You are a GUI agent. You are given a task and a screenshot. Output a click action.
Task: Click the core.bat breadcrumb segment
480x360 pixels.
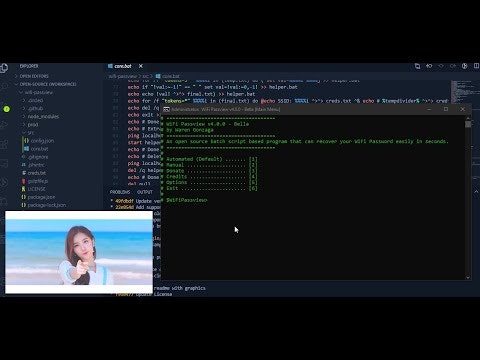[168, 76]
